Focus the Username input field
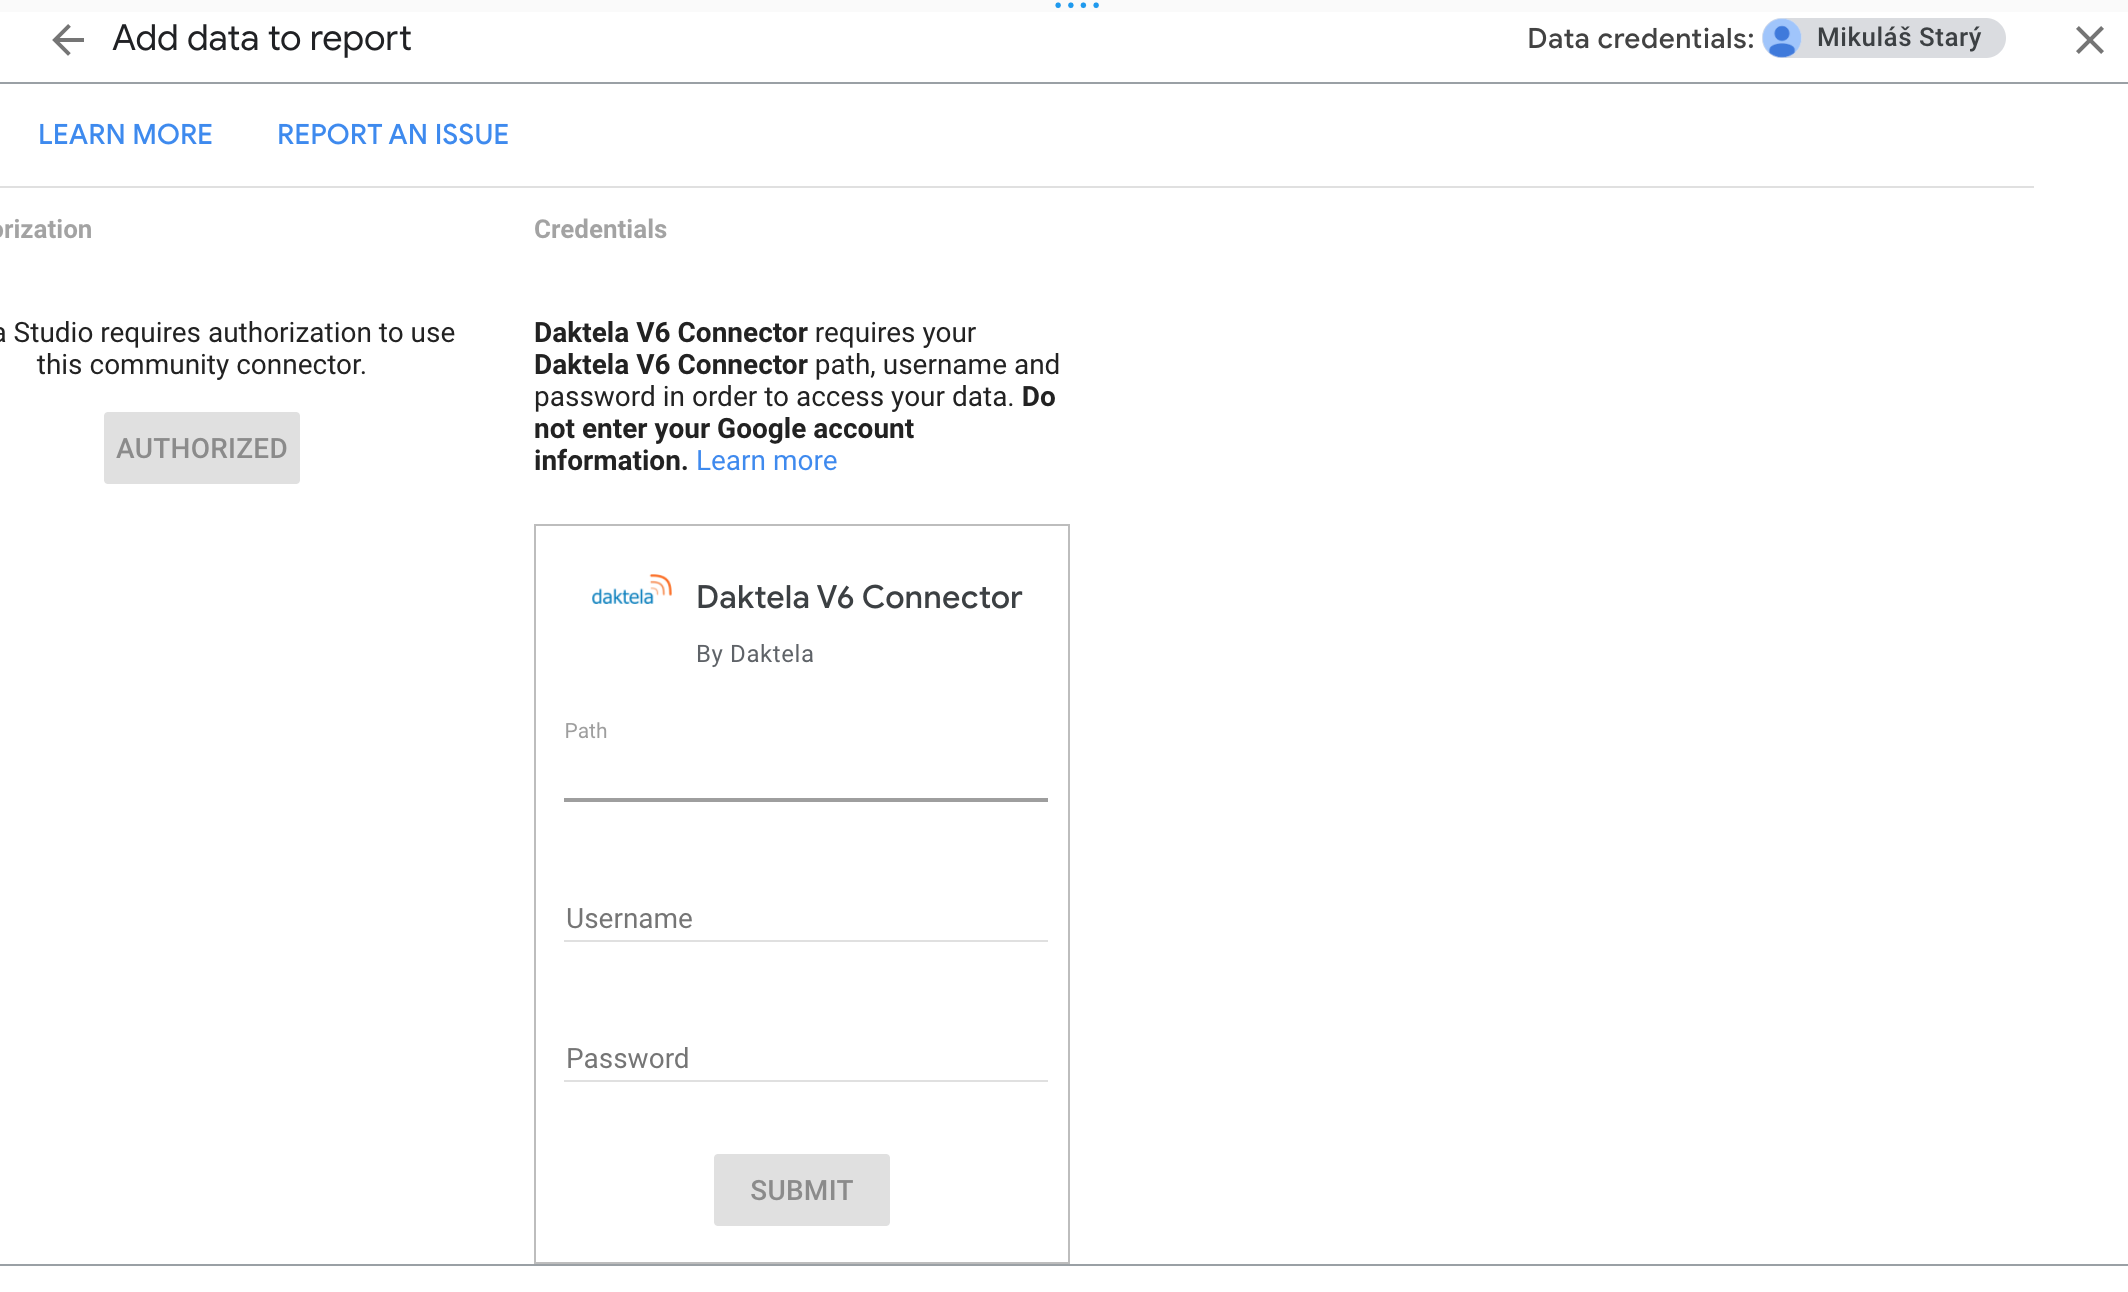 click(x=806, y=919)
